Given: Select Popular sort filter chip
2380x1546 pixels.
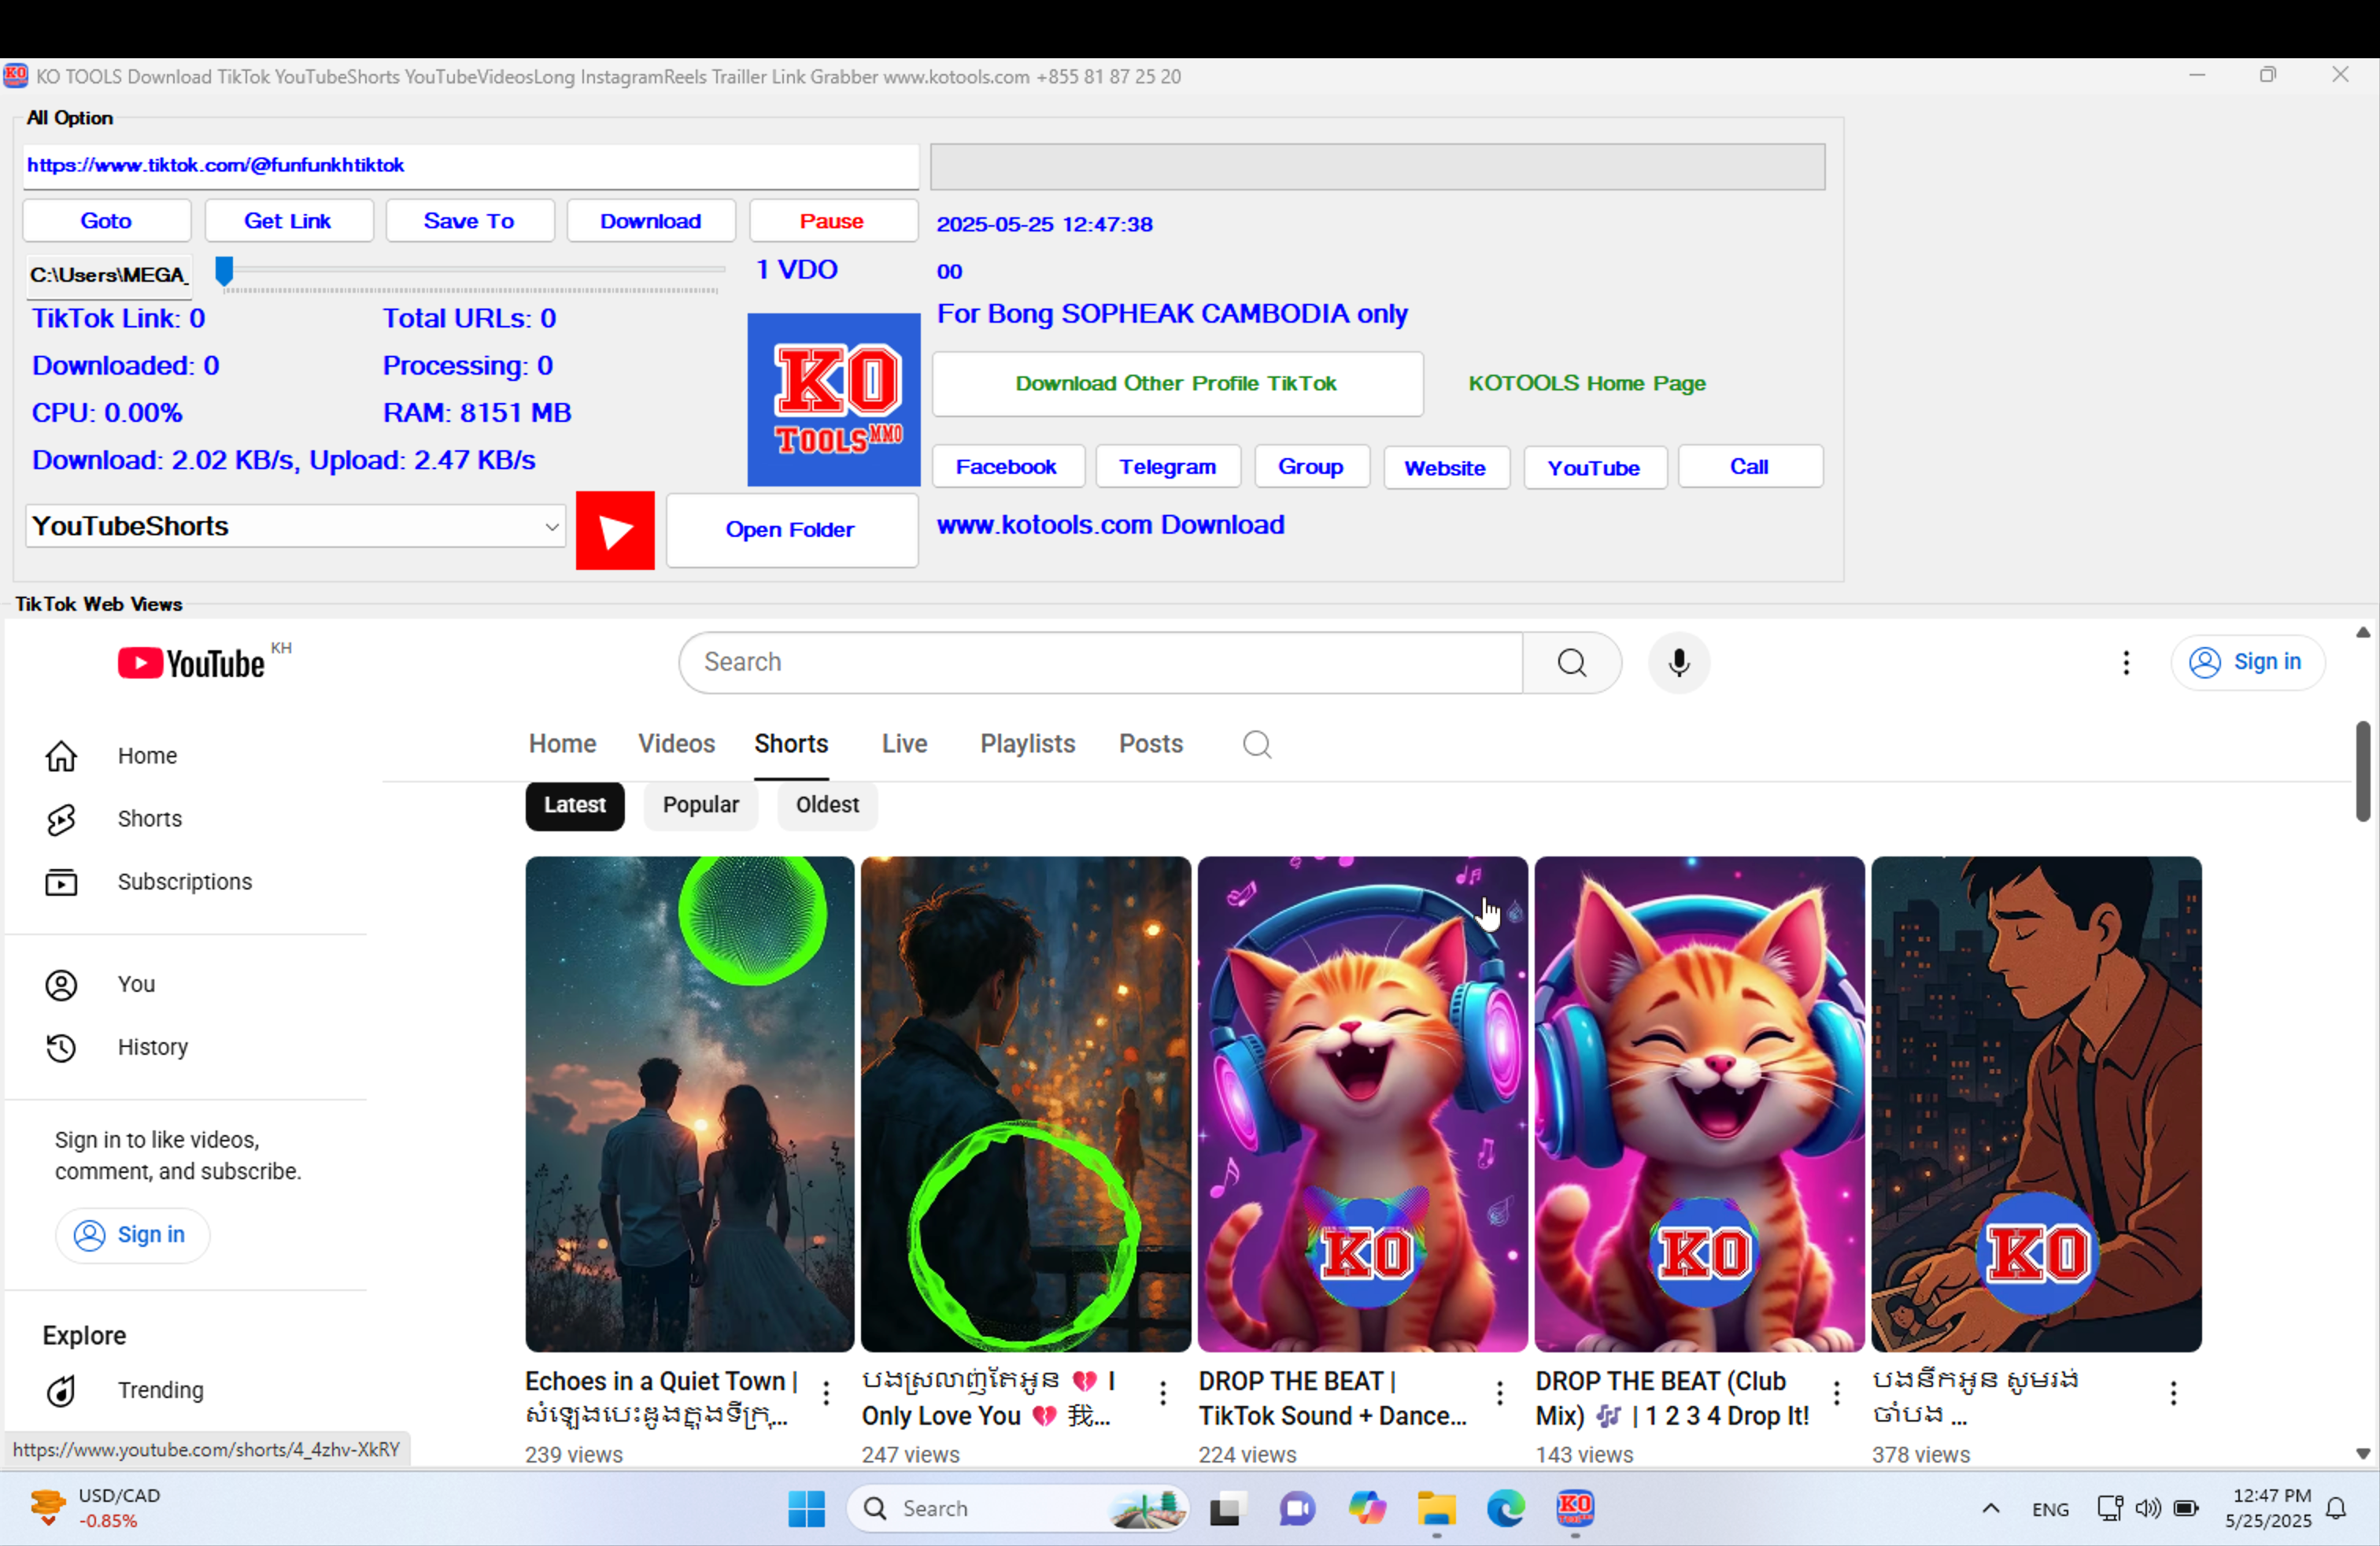Looking at the screenshot, I should click(701, 806).
